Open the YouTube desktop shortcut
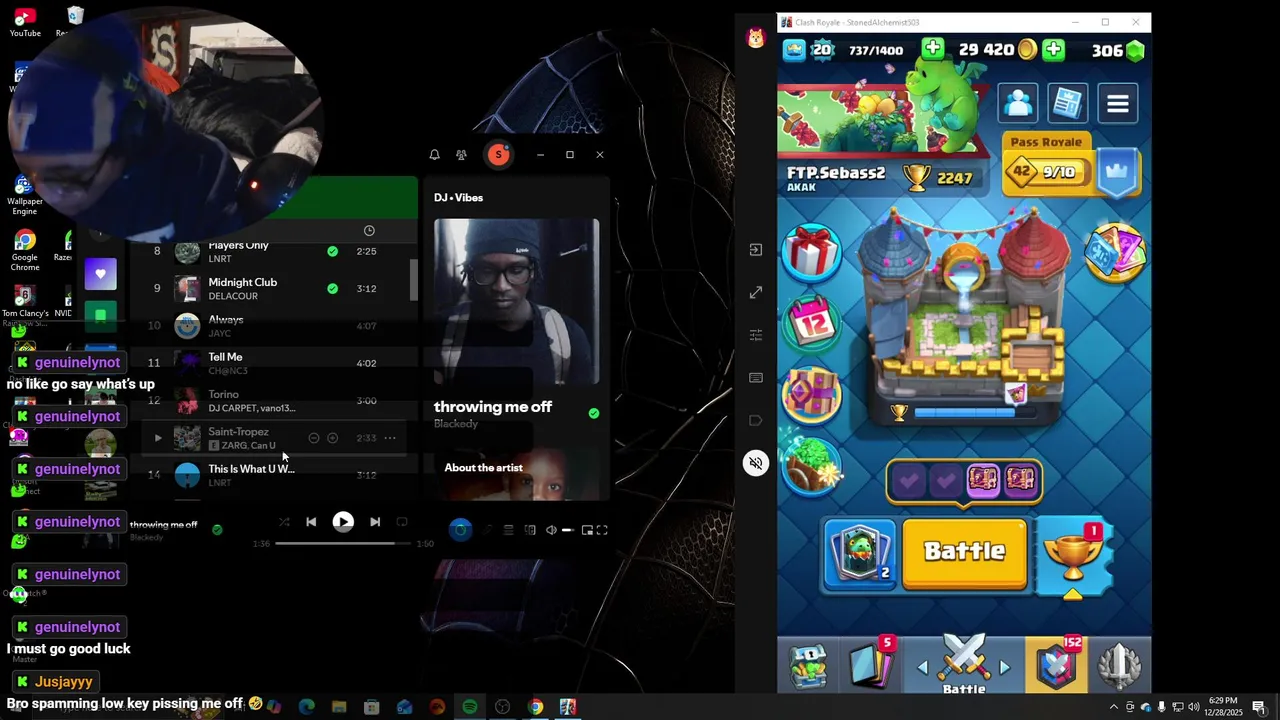Viewport: 1280px width, 720px height. [25, 22]
